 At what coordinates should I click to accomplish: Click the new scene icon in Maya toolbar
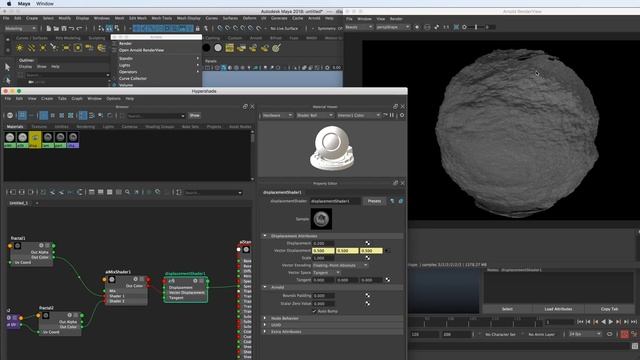[x=49, y=28]
